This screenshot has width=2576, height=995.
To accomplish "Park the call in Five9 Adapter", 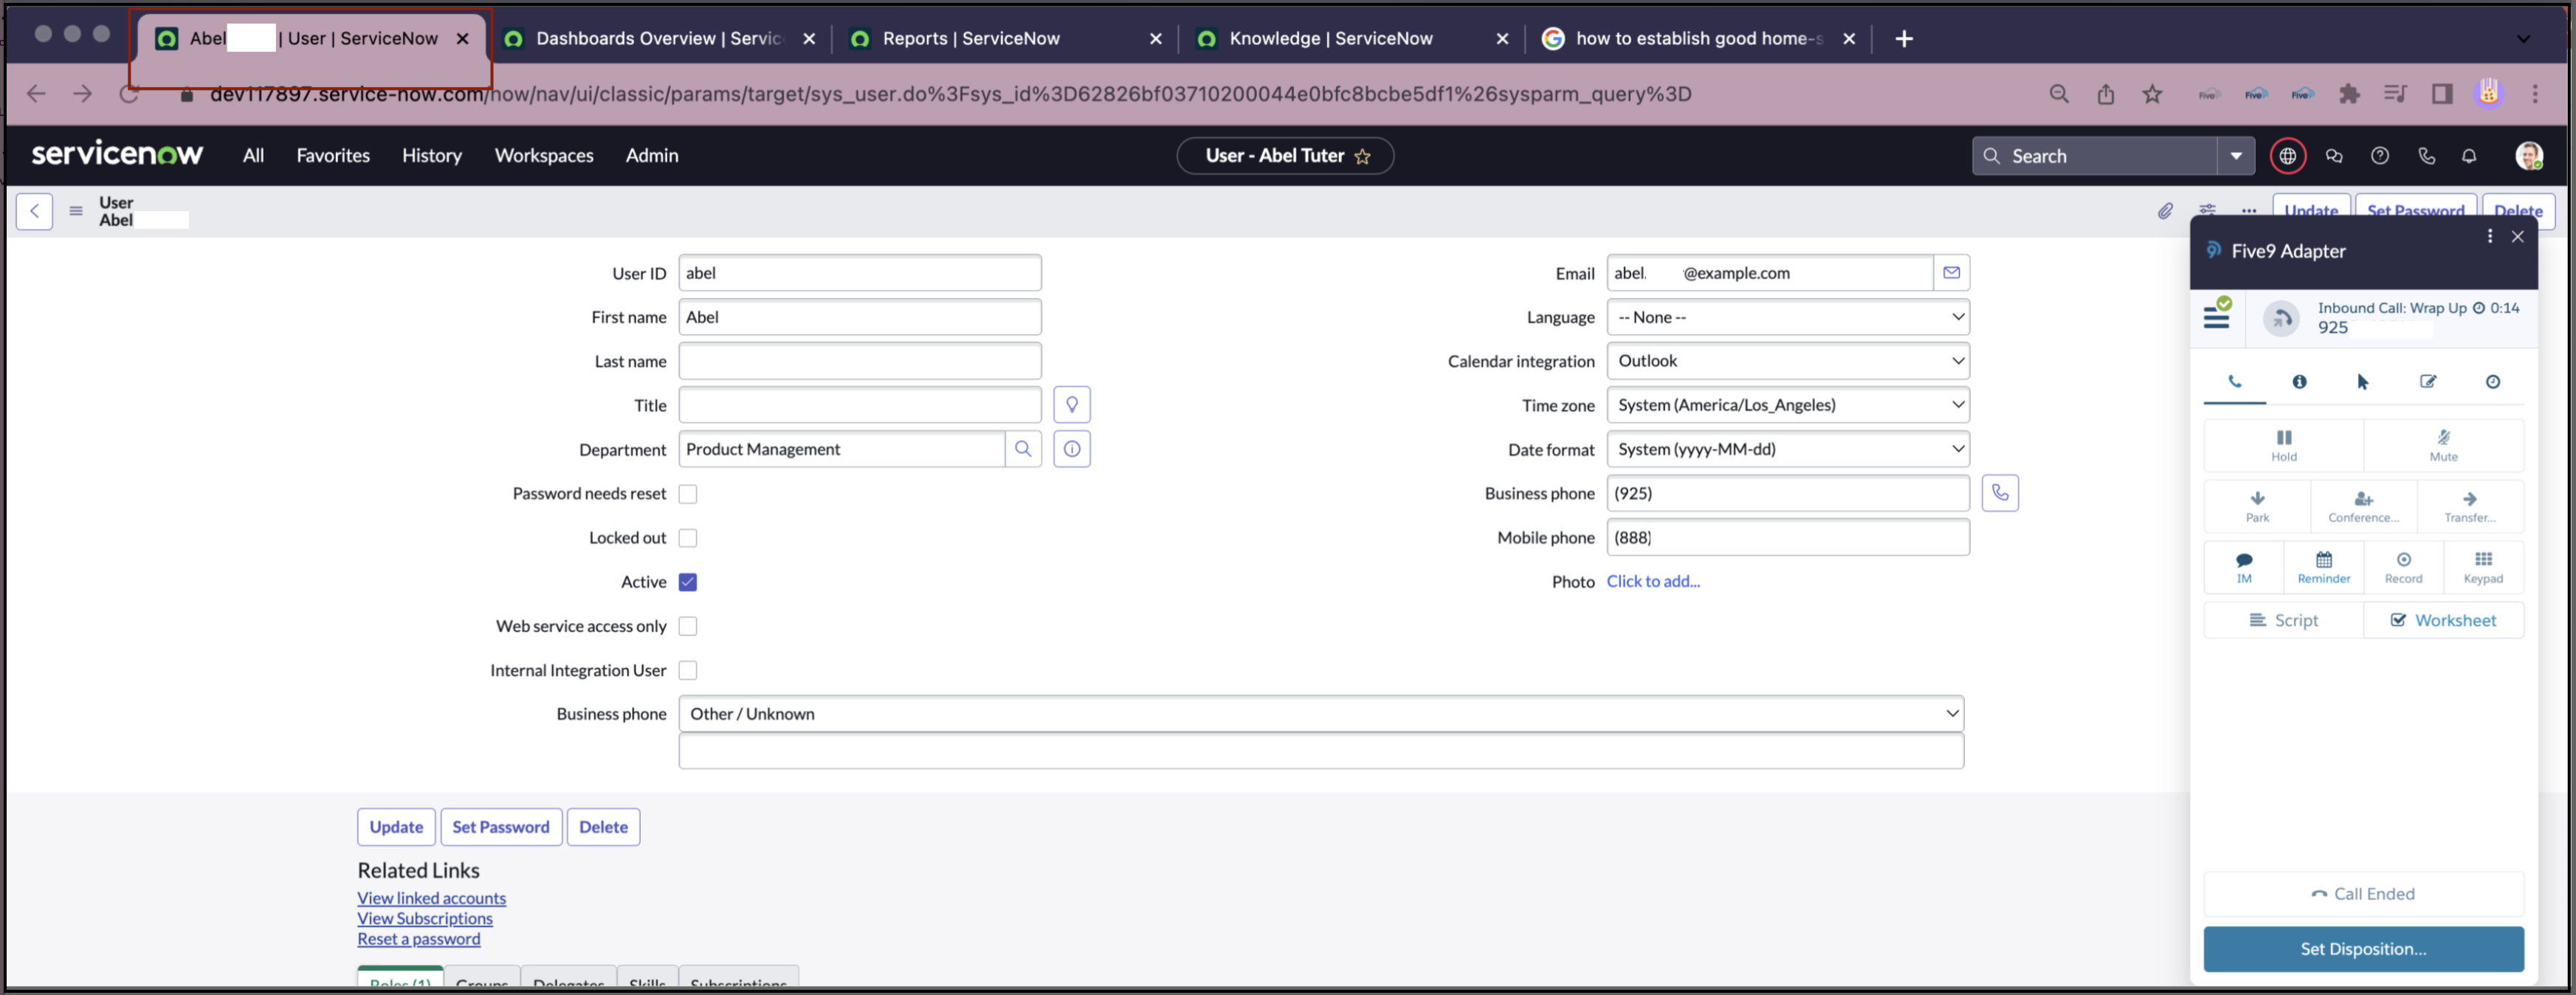I will (x=2257, y=506).
